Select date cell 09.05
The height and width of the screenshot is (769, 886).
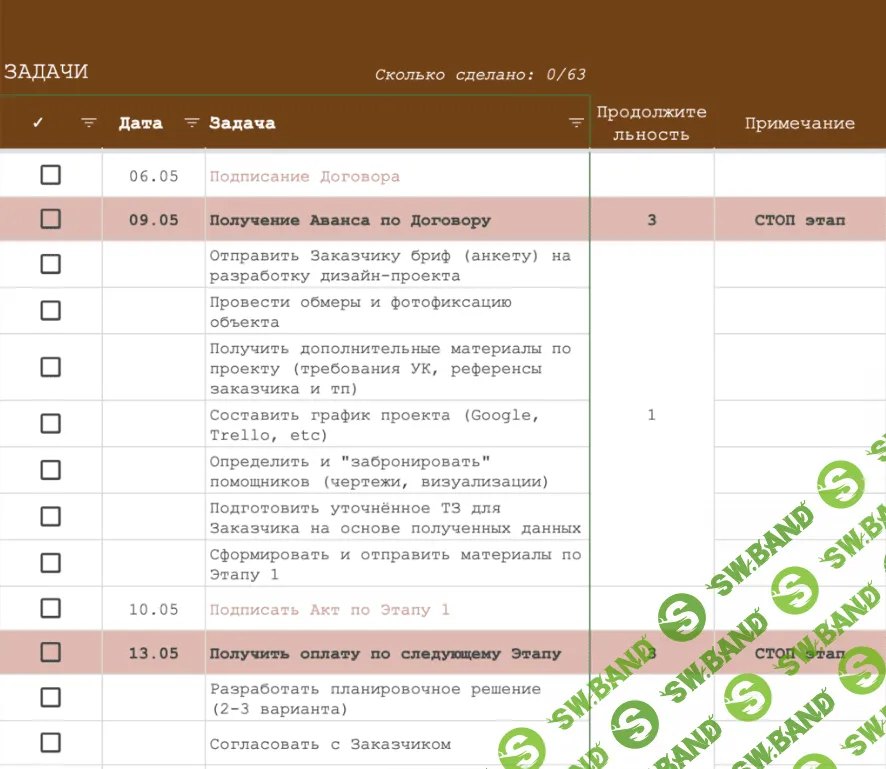coord(154,220)
